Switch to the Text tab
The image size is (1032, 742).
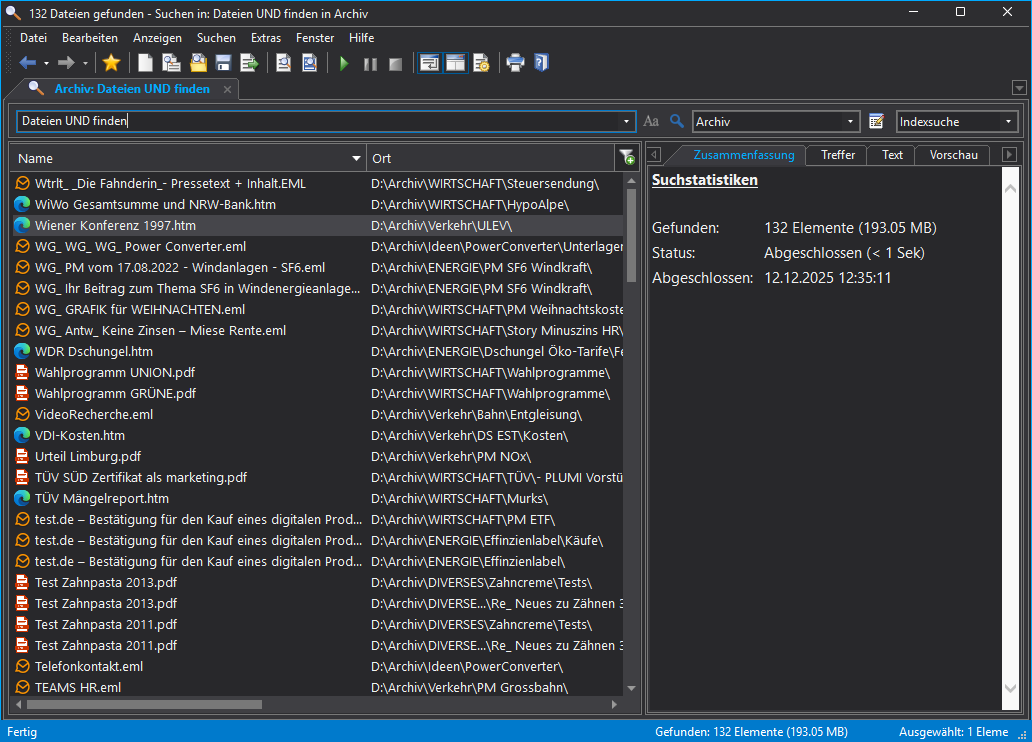pyautogui.click(x=892, y=155)
